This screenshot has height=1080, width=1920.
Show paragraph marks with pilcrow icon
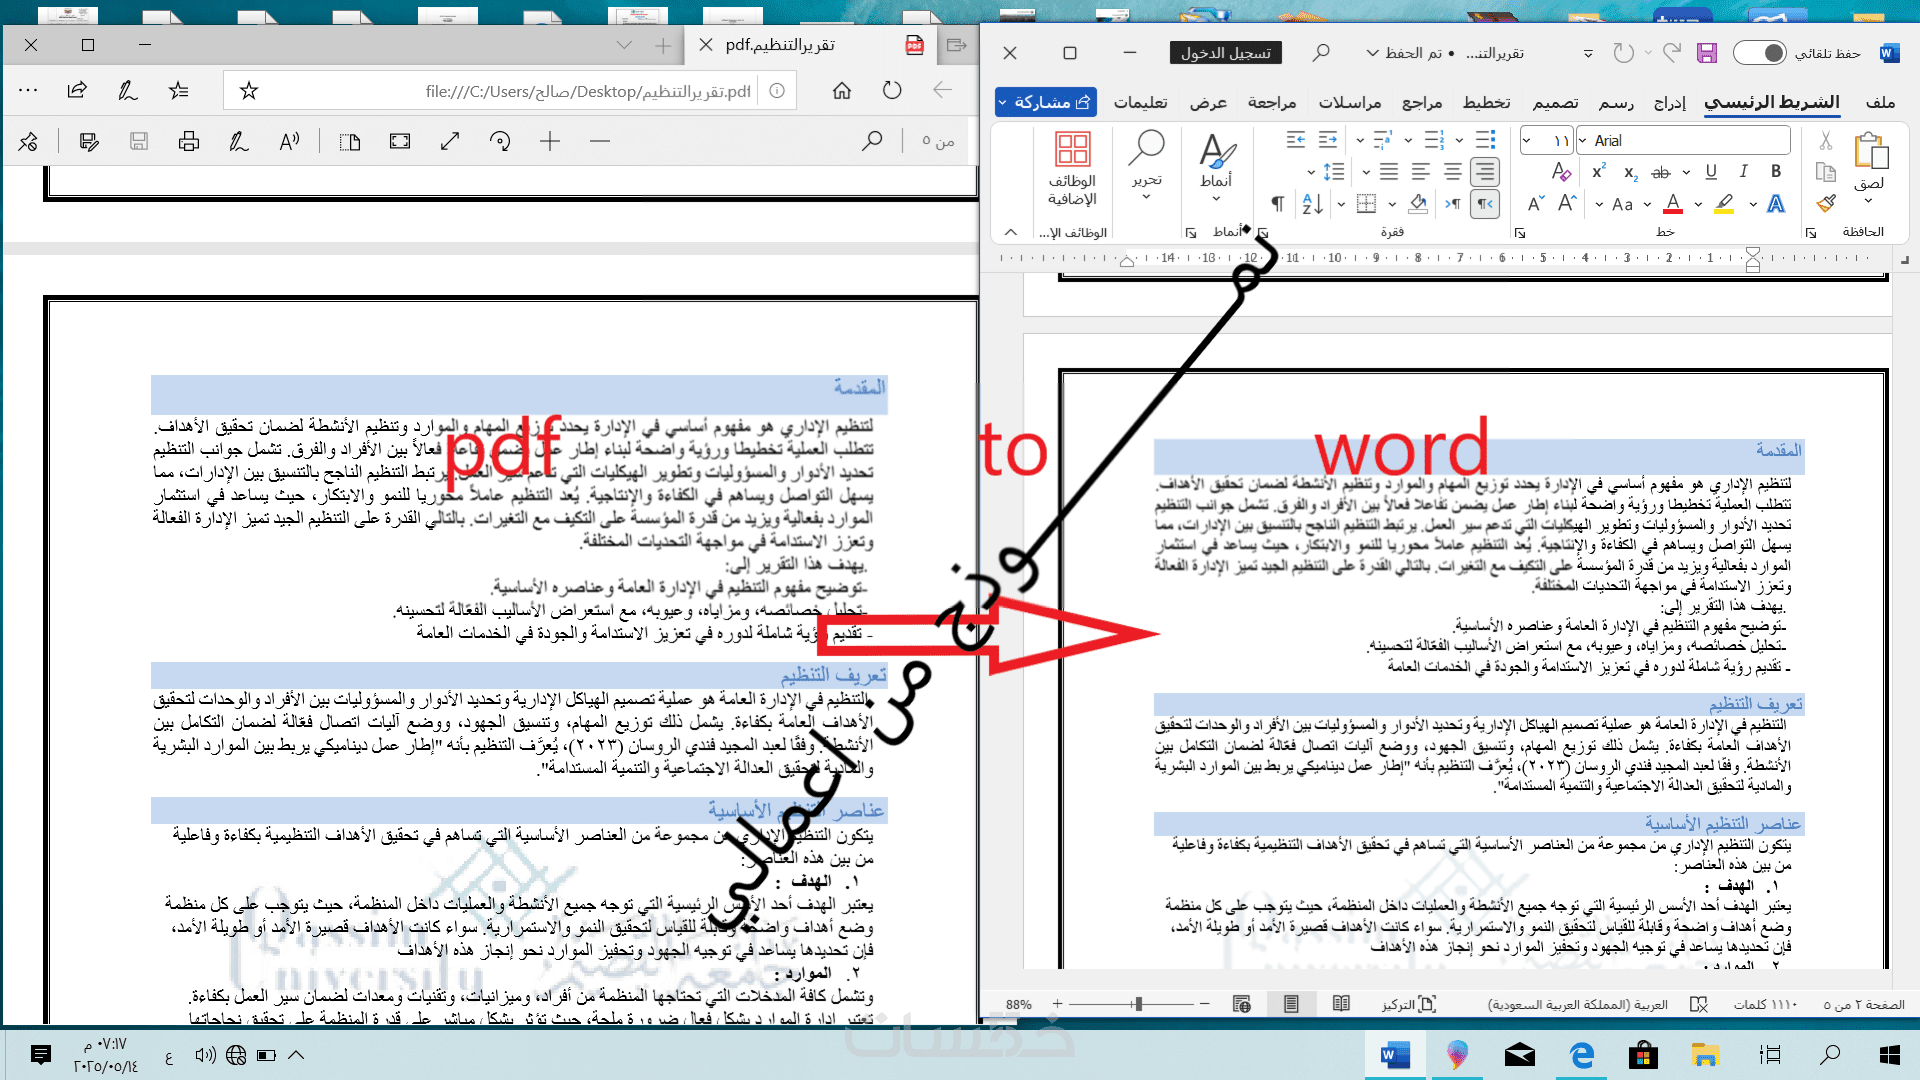1277,204
